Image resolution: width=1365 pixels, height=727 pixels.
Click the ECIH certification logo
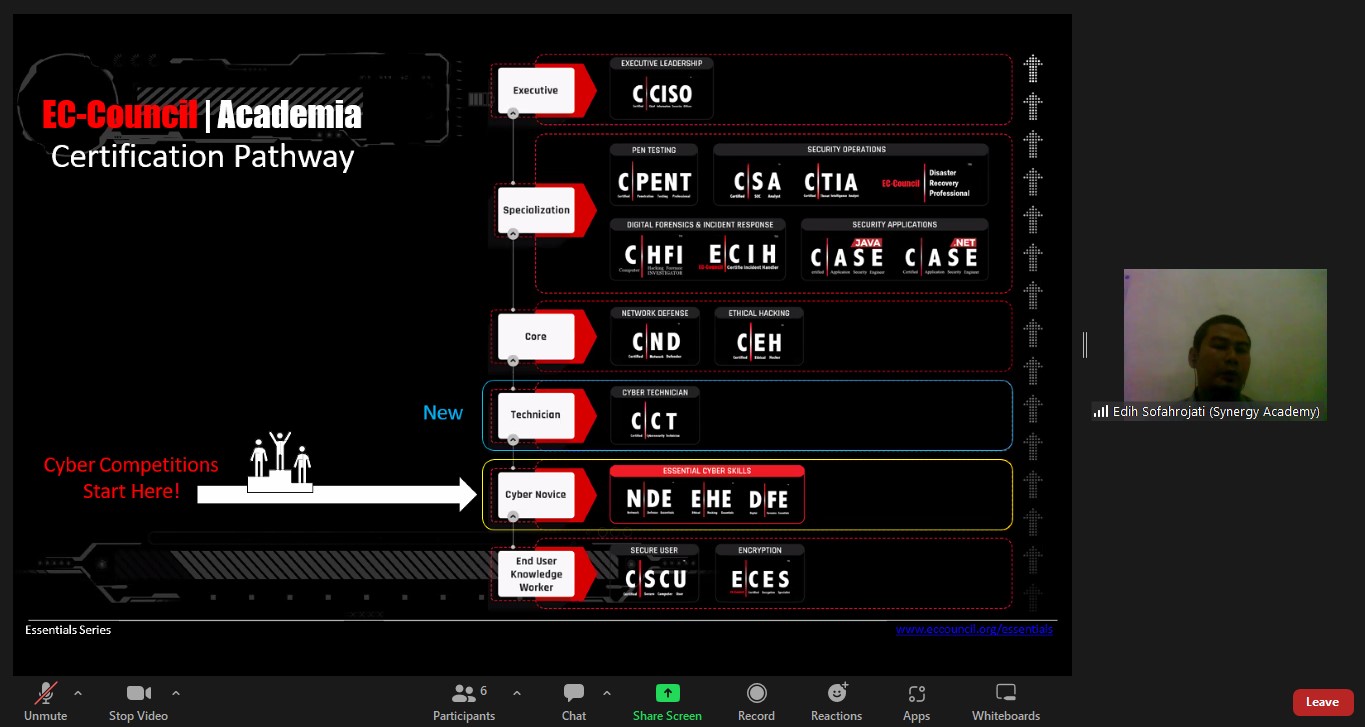[x=738, y=256]
